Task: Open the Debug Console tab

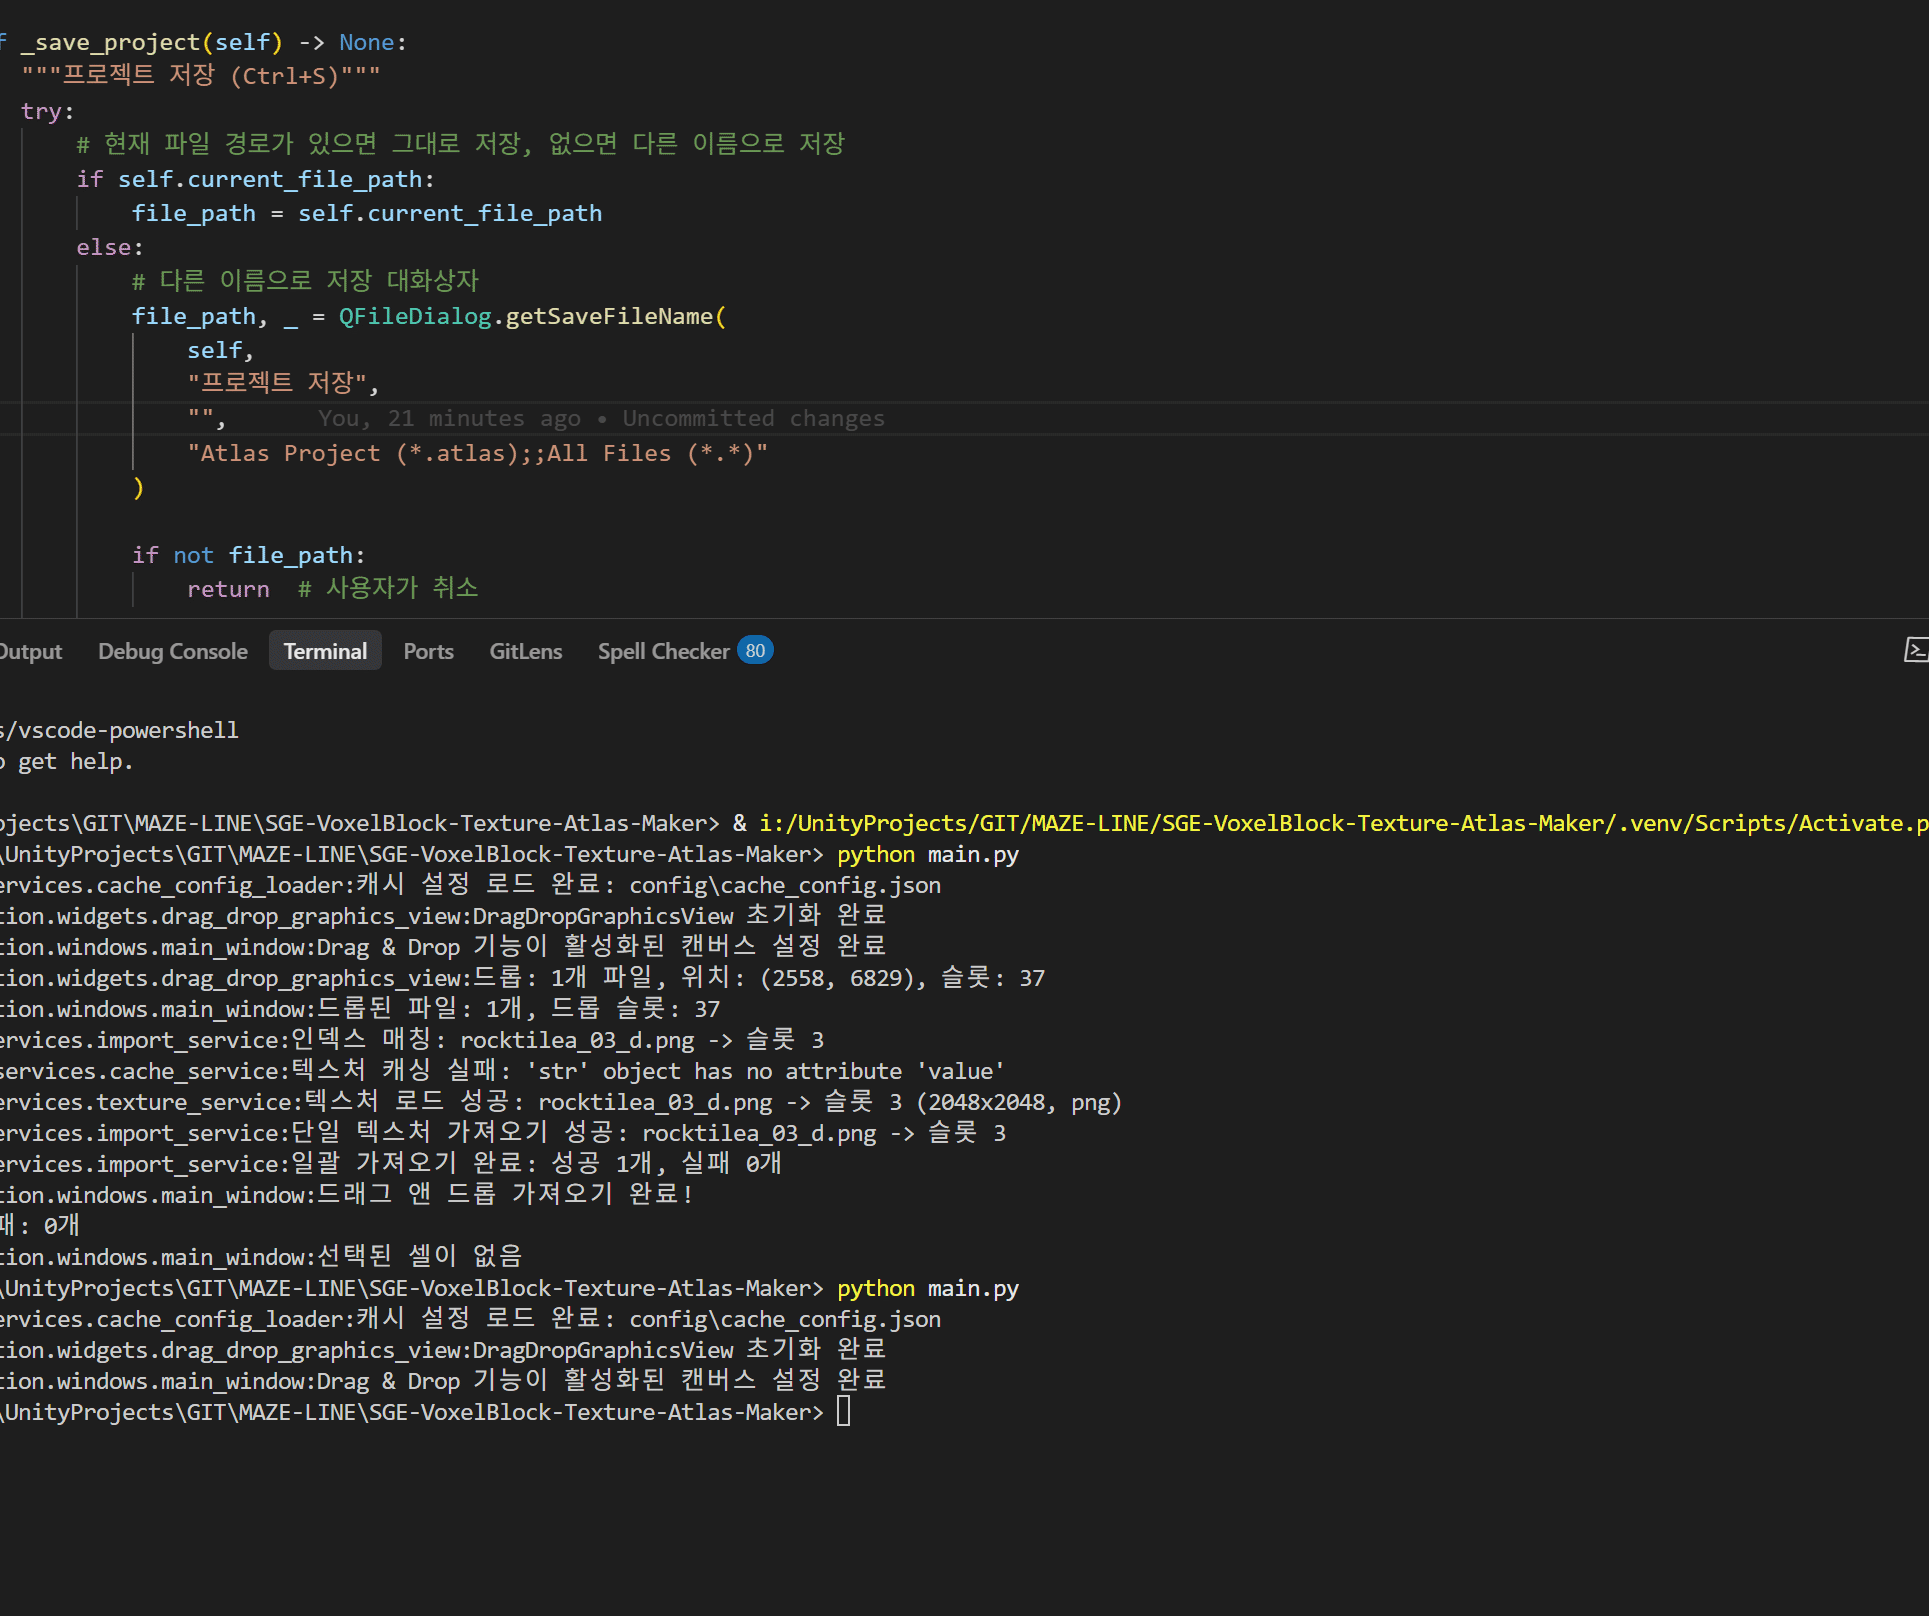Action: coord(172,652)
